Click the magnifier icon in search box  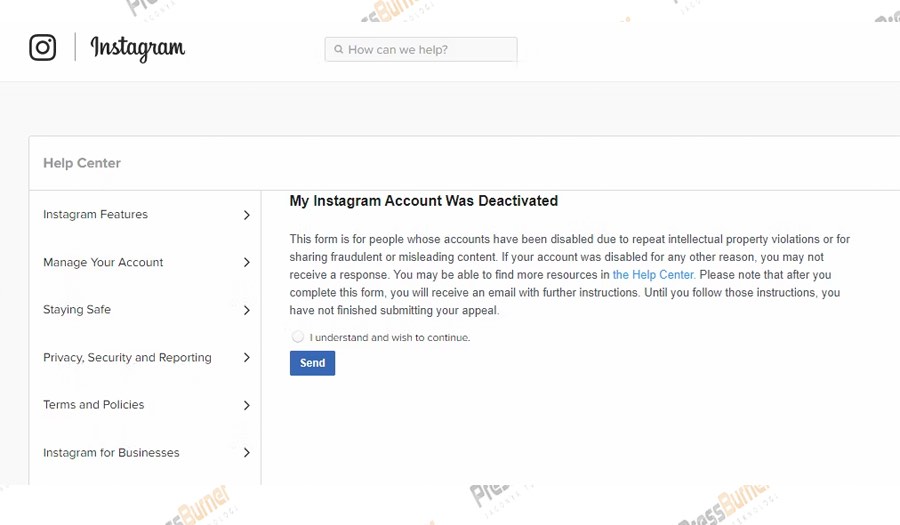(x=339, y=50)
